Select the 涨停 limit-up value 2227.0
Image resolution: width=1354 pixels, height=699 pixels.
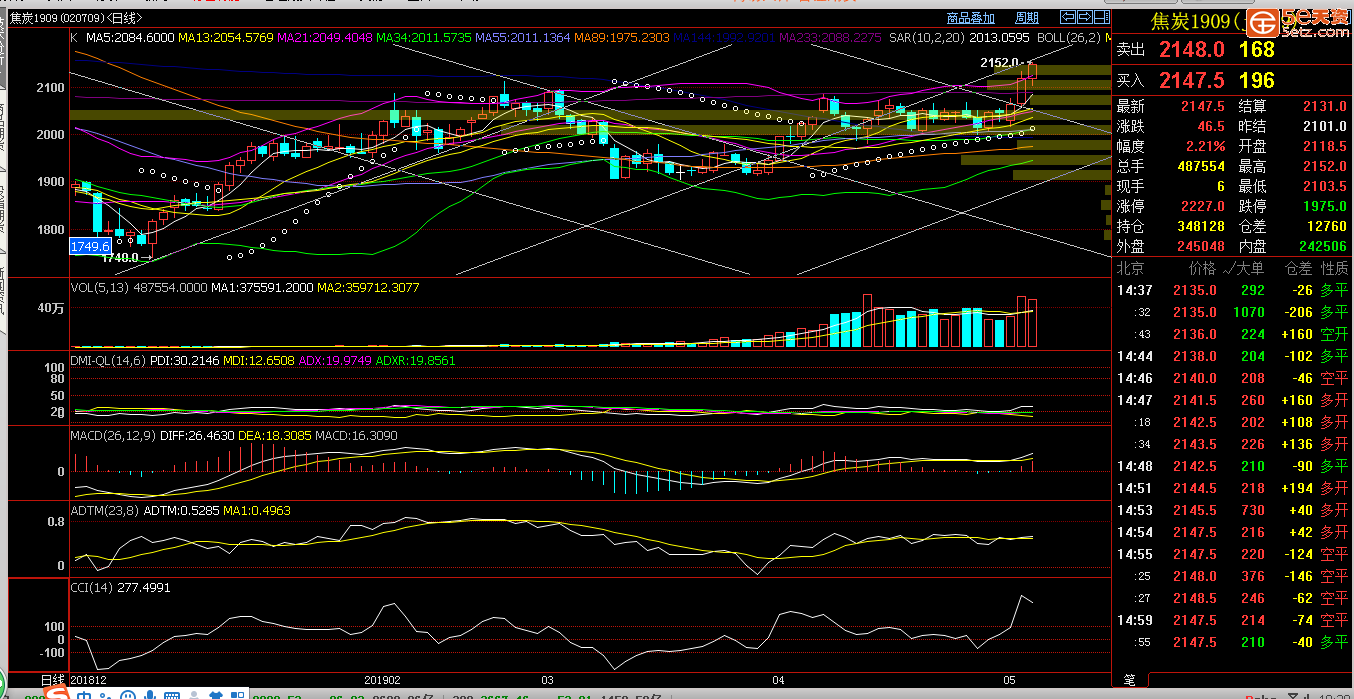coord(1203,206)
